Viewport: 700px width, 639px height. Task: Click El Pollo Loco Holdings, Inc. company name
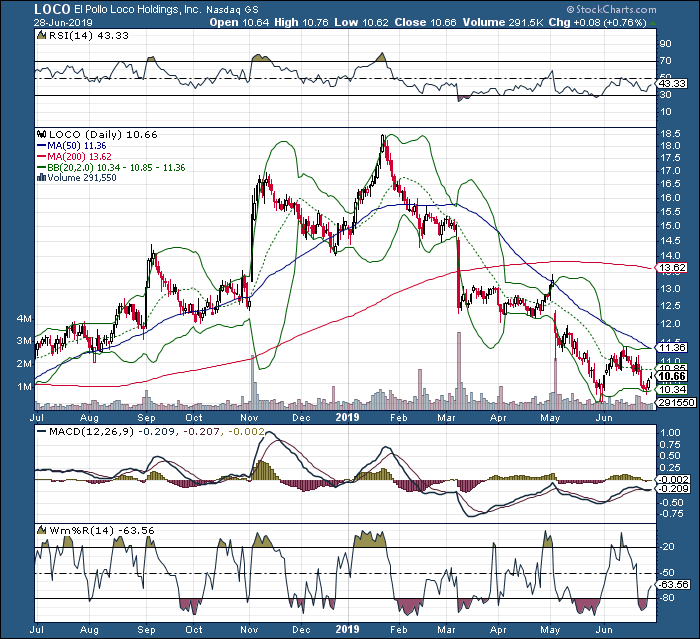(138, 9)
